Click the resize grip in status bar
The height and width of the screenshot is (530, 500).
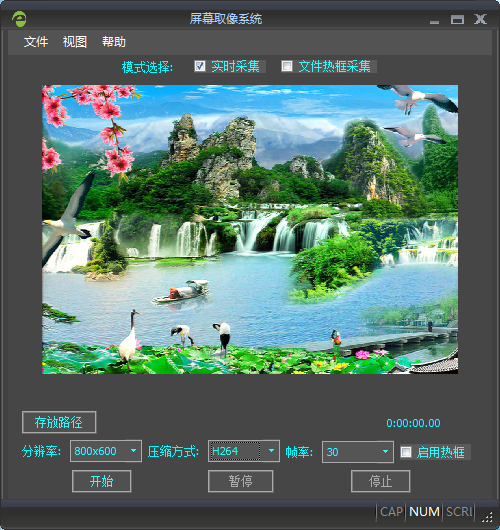pos(488,517)
